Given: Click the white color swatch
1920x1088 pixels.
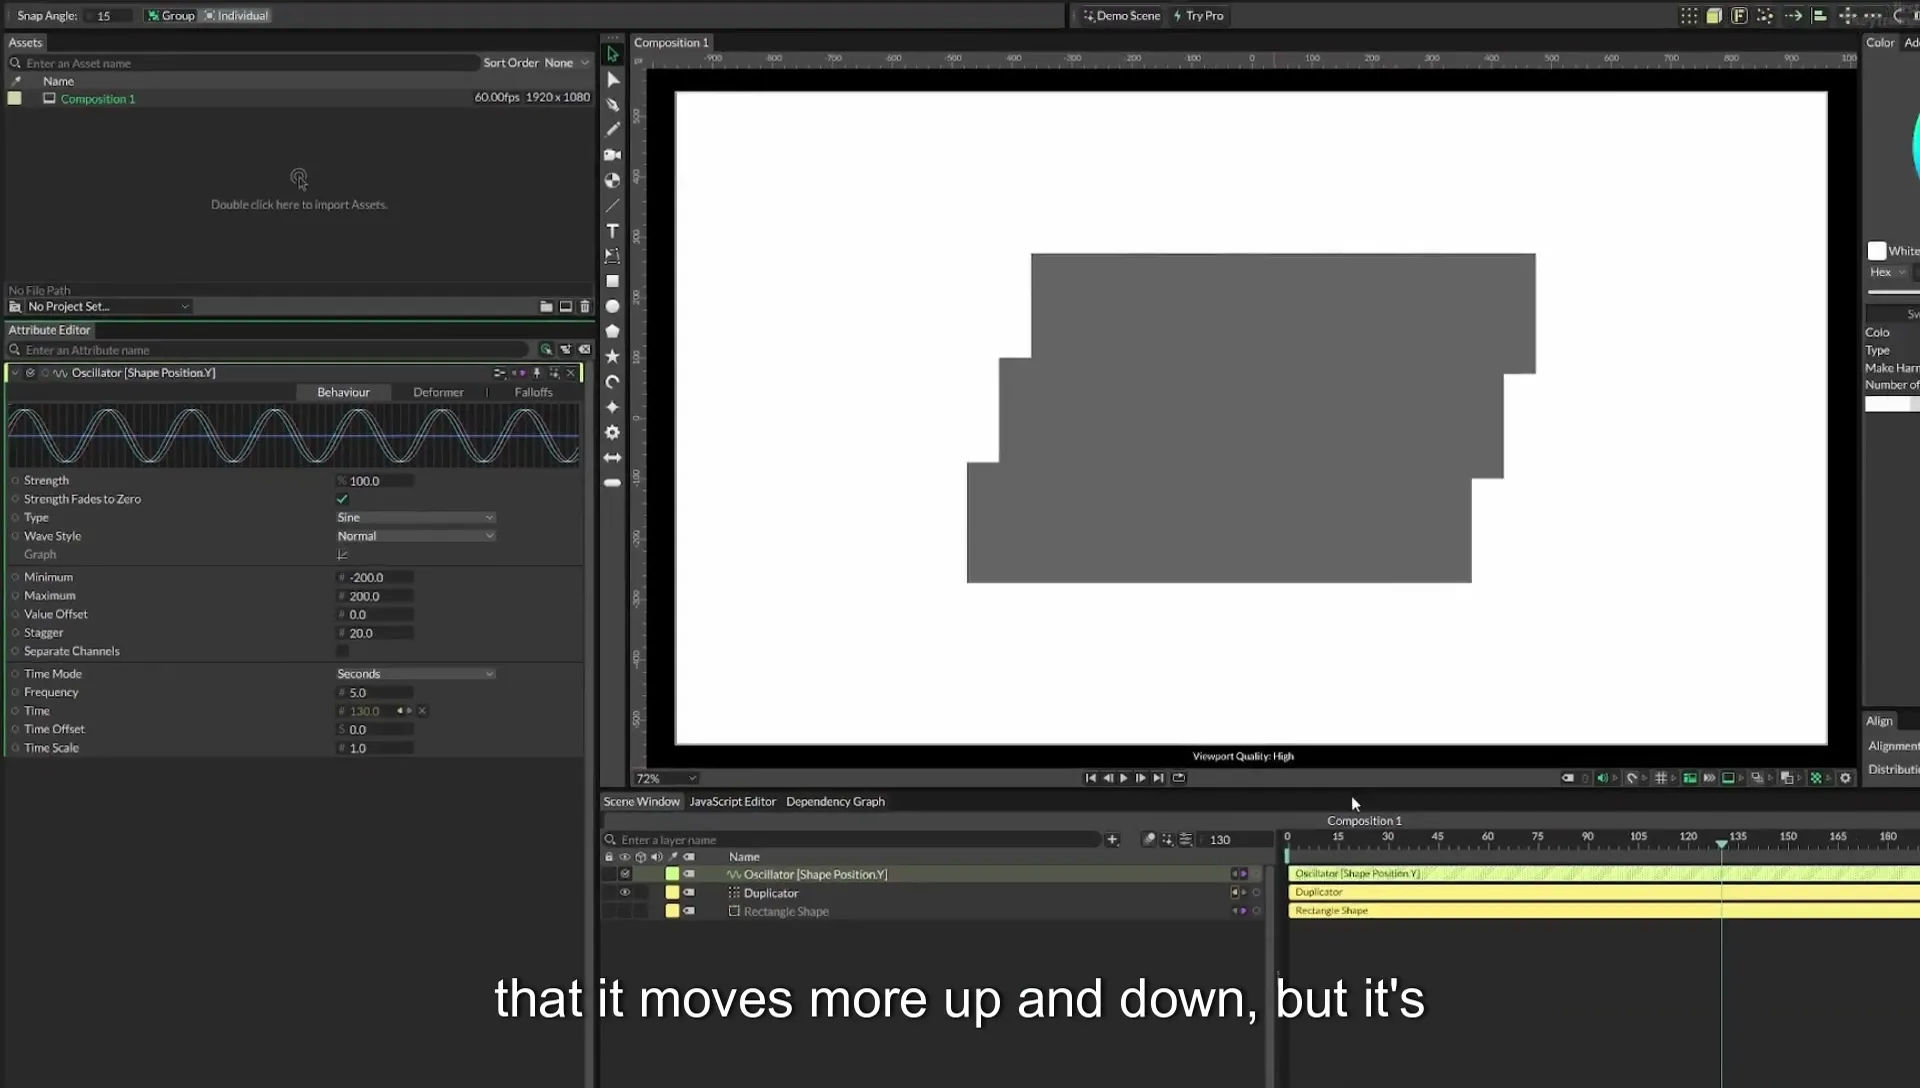Looking at the screenshot, I should [x=1877, y=251].
